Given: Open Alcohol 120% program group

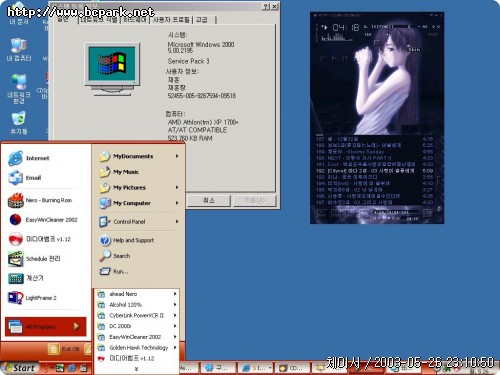Looking at the screenshot, I should (x=137, y=305).
